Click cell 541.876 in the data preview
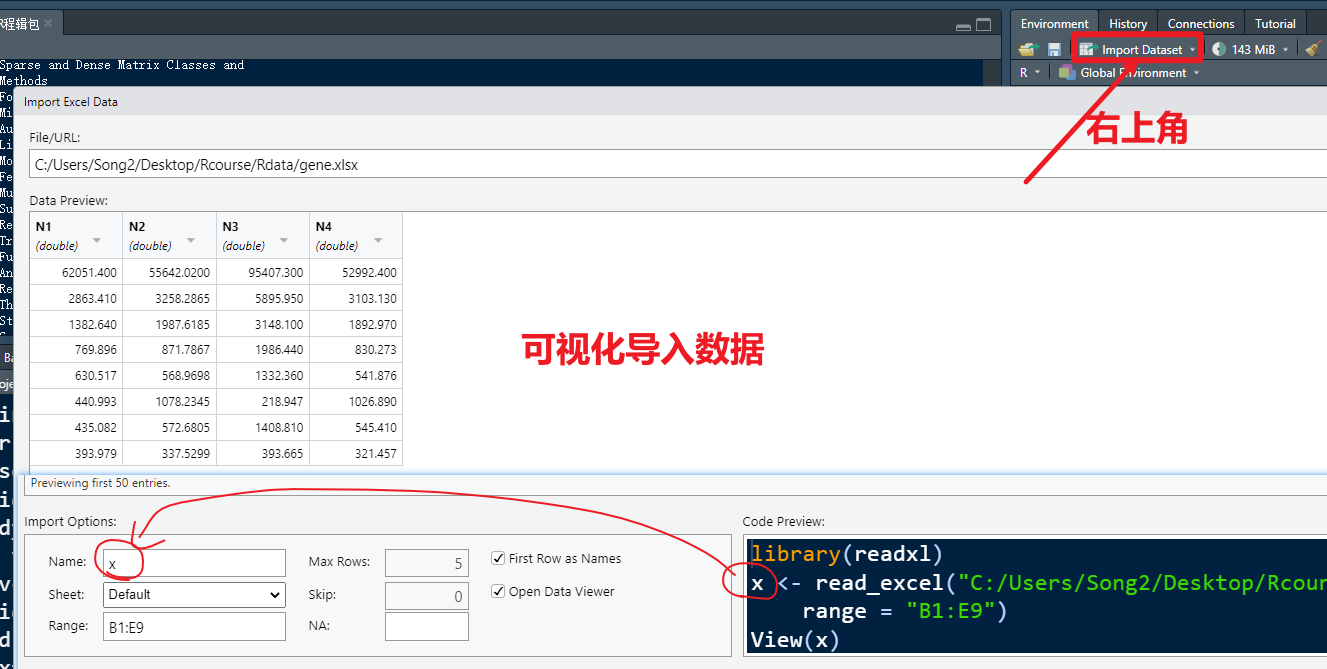This screenshot has height=669, width=1327. pyautogui.click(x=356, y=375)
